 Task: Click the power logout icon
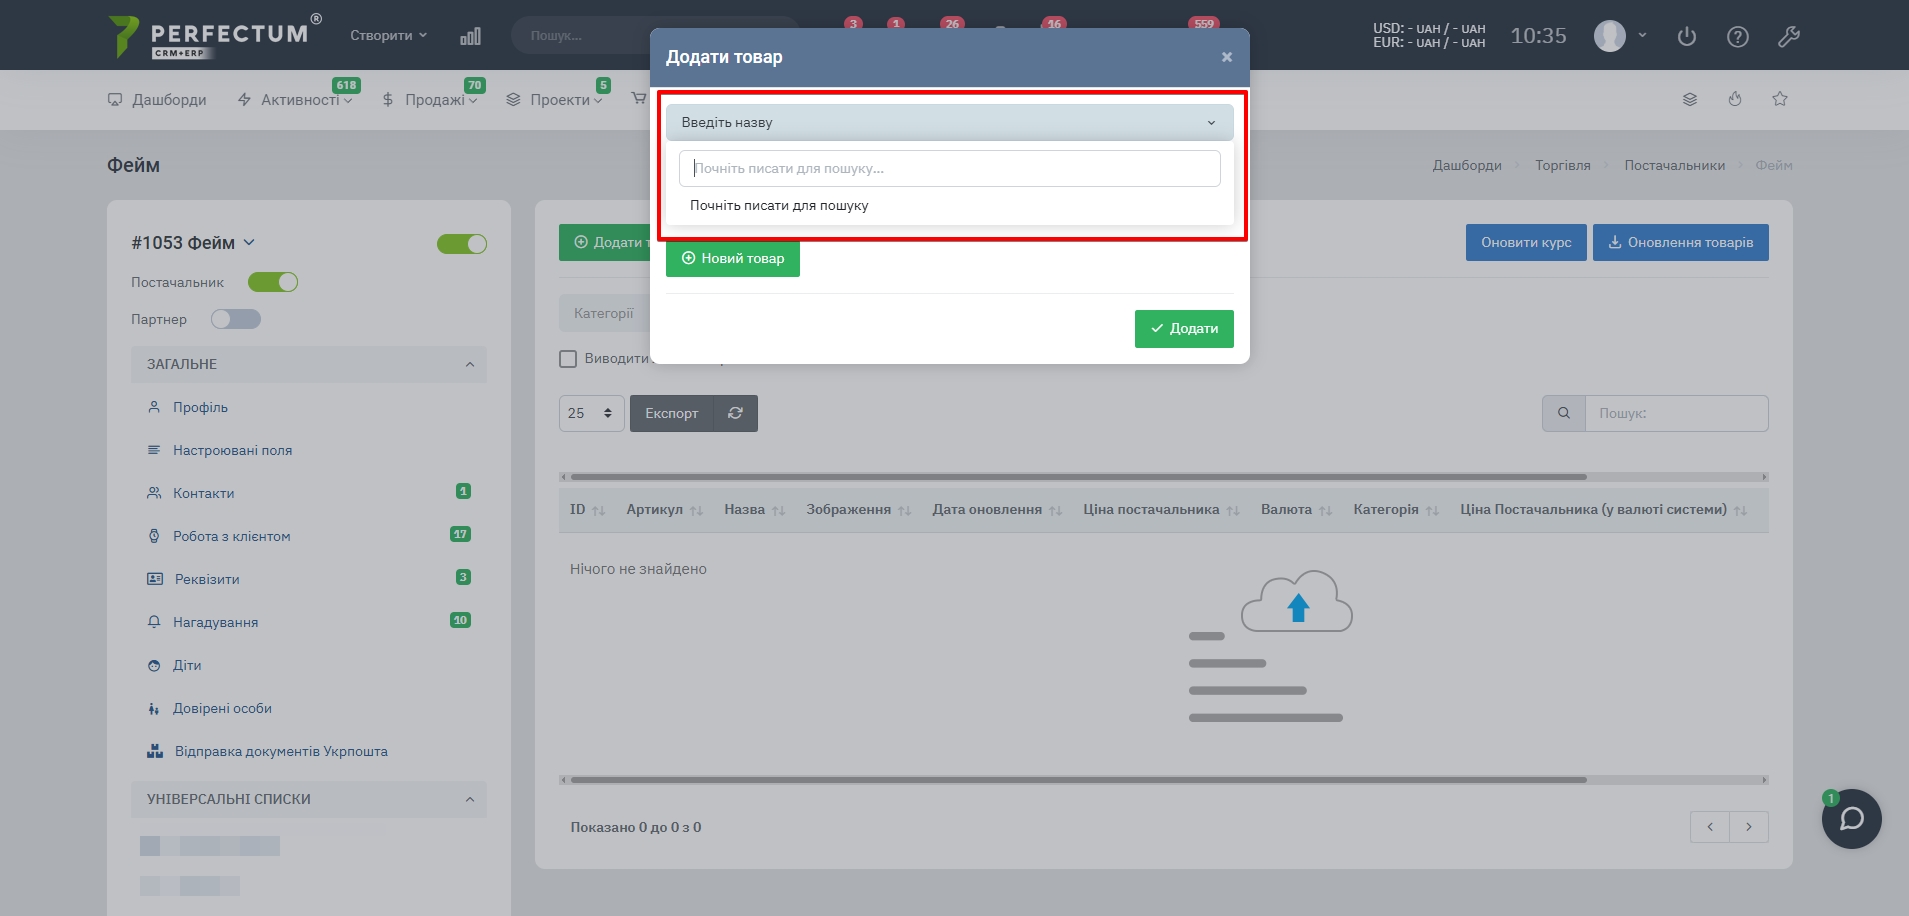click(x=1687, y=37)
